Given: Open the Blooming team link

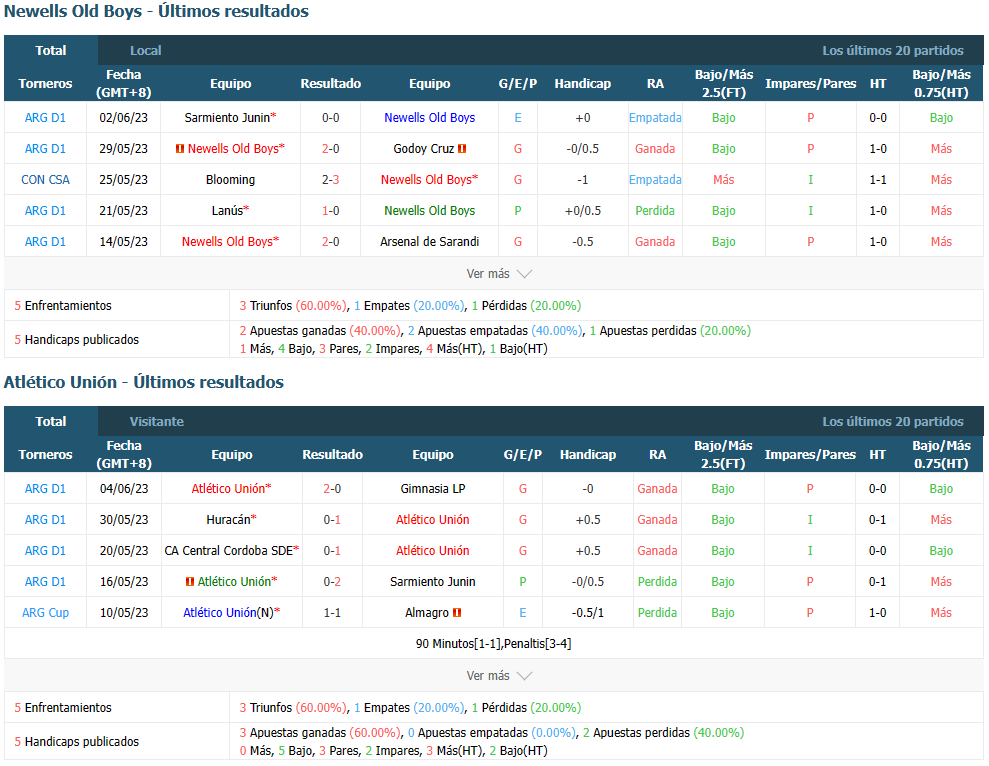Looking at the screenshot, I should click(230, 180).
